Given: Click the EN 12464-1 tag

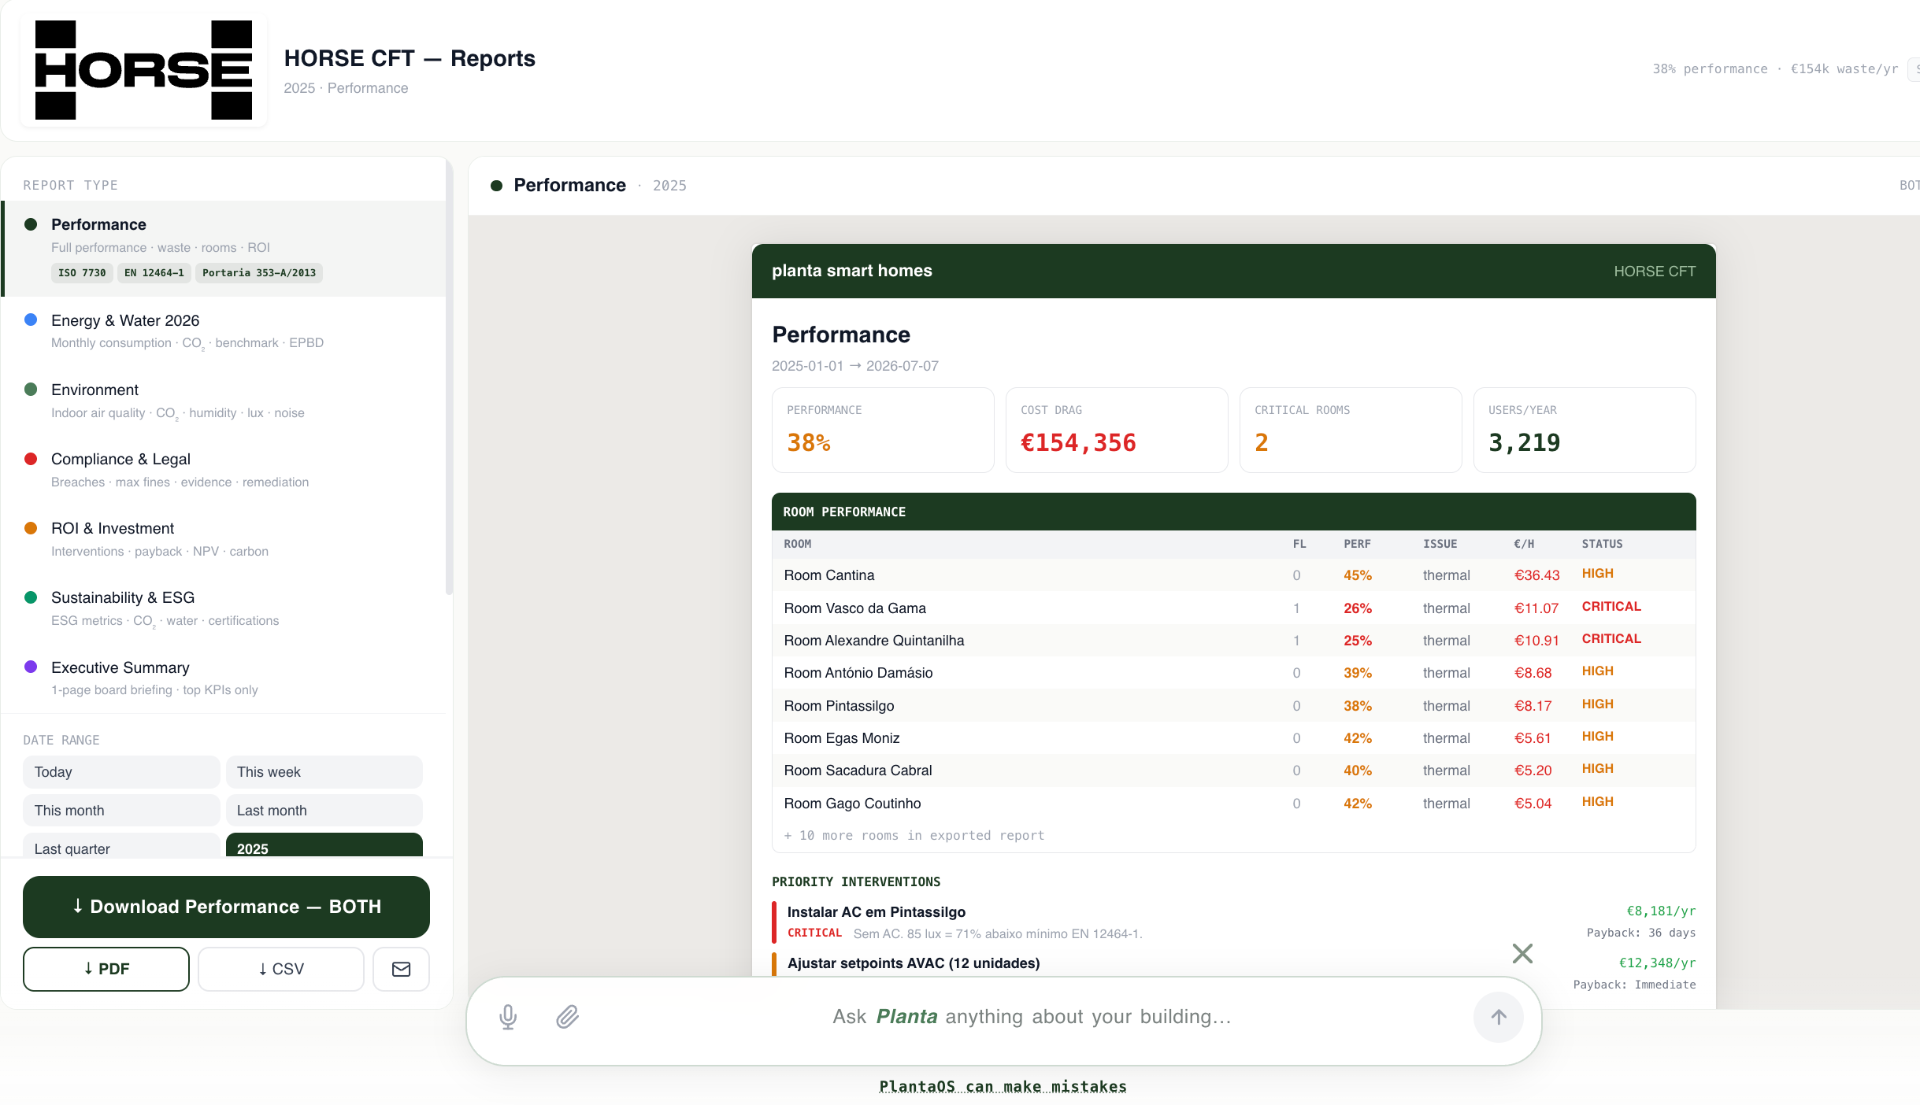Looking at the screenshot, I should pos(154,273).
